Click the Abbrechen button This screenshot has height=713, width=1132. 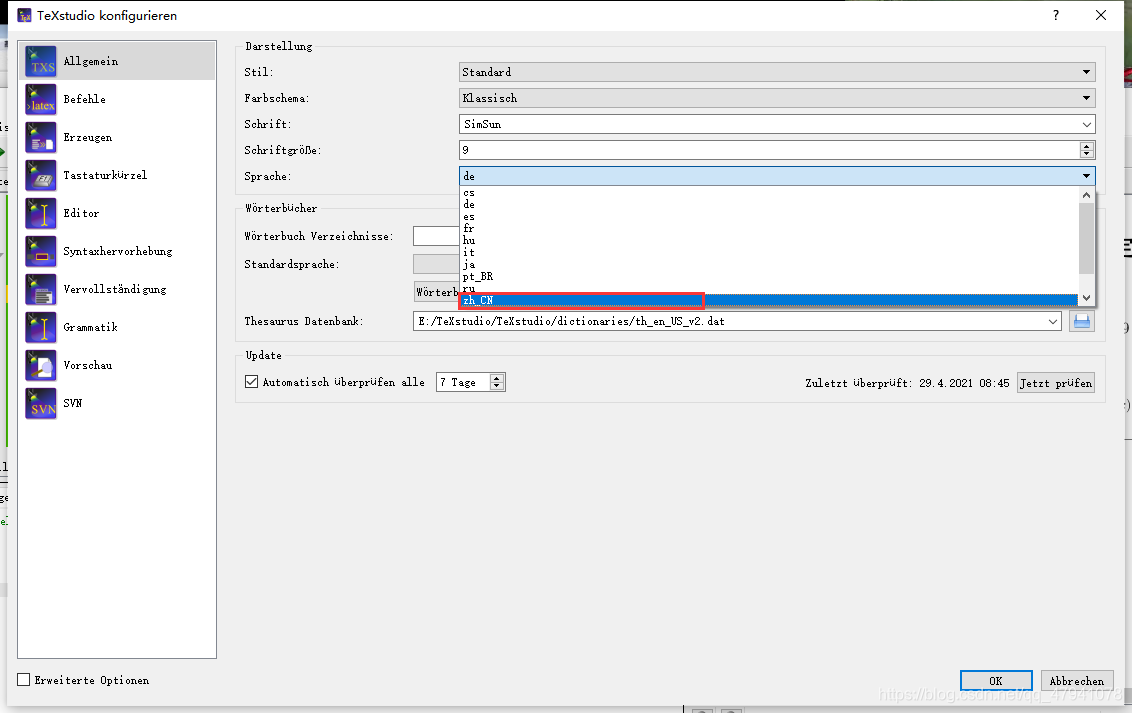[x=1076, y=681]
